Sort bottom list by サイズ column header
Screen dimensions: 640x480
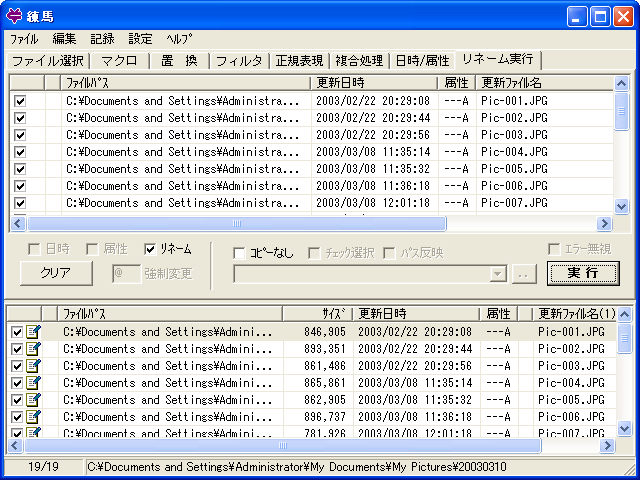(317, 314)
